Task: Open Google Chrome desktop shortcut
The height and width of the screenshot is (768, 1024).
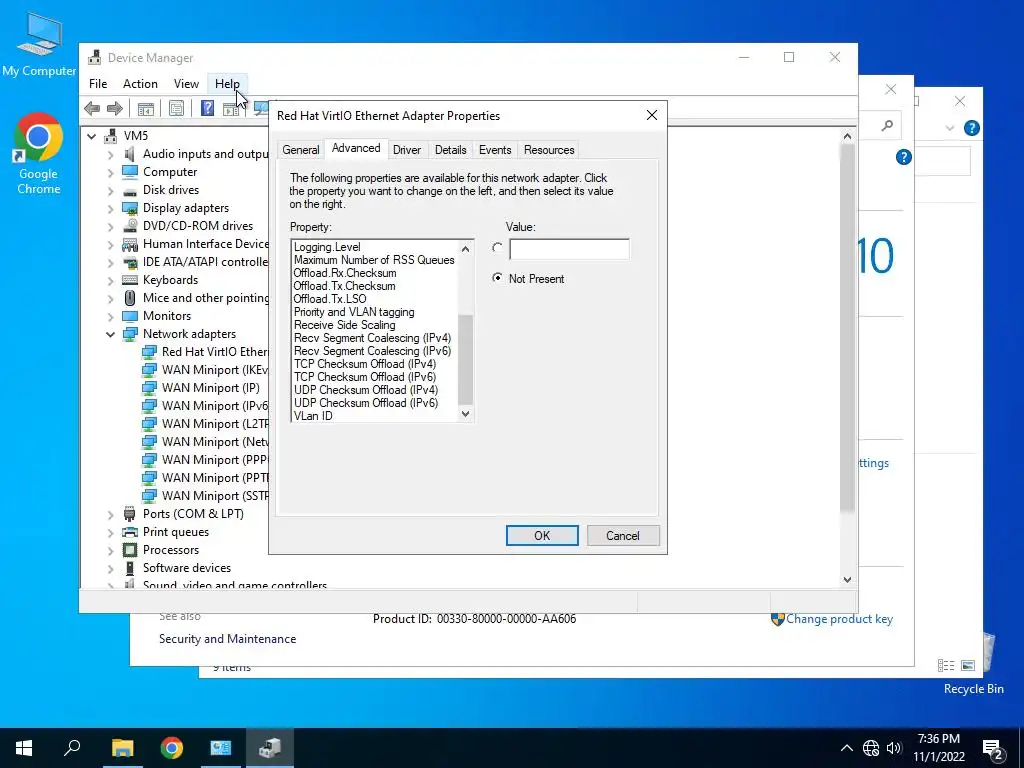Action: [x=39, y=154]
